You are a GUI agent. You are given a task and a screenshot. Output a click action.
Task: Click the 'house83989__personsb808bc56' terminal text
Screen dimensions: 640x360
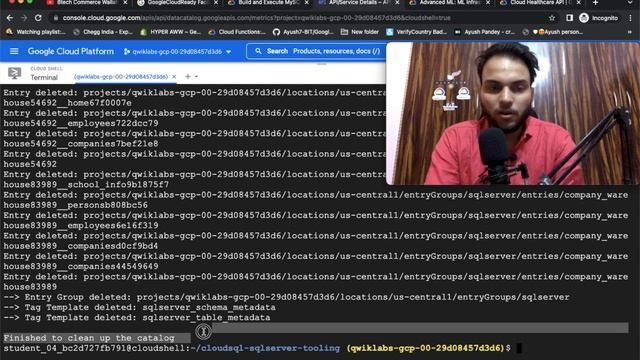76,205
